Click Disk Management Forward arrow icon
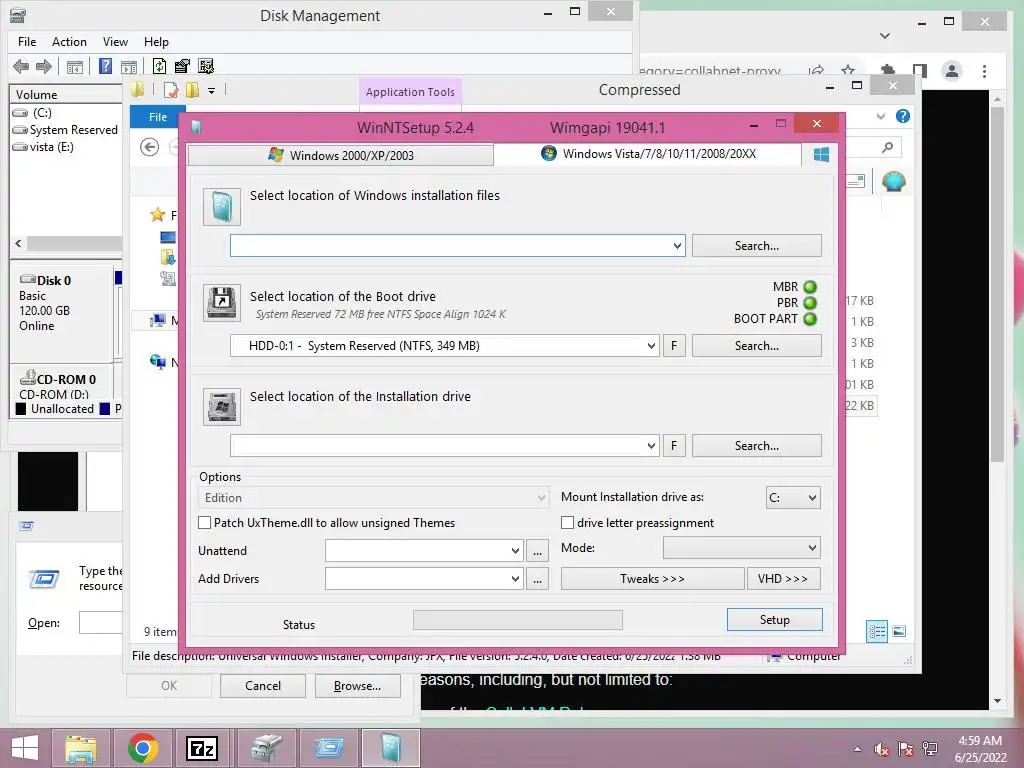This screenshot has width=1024, height=768. pos(44,66)
